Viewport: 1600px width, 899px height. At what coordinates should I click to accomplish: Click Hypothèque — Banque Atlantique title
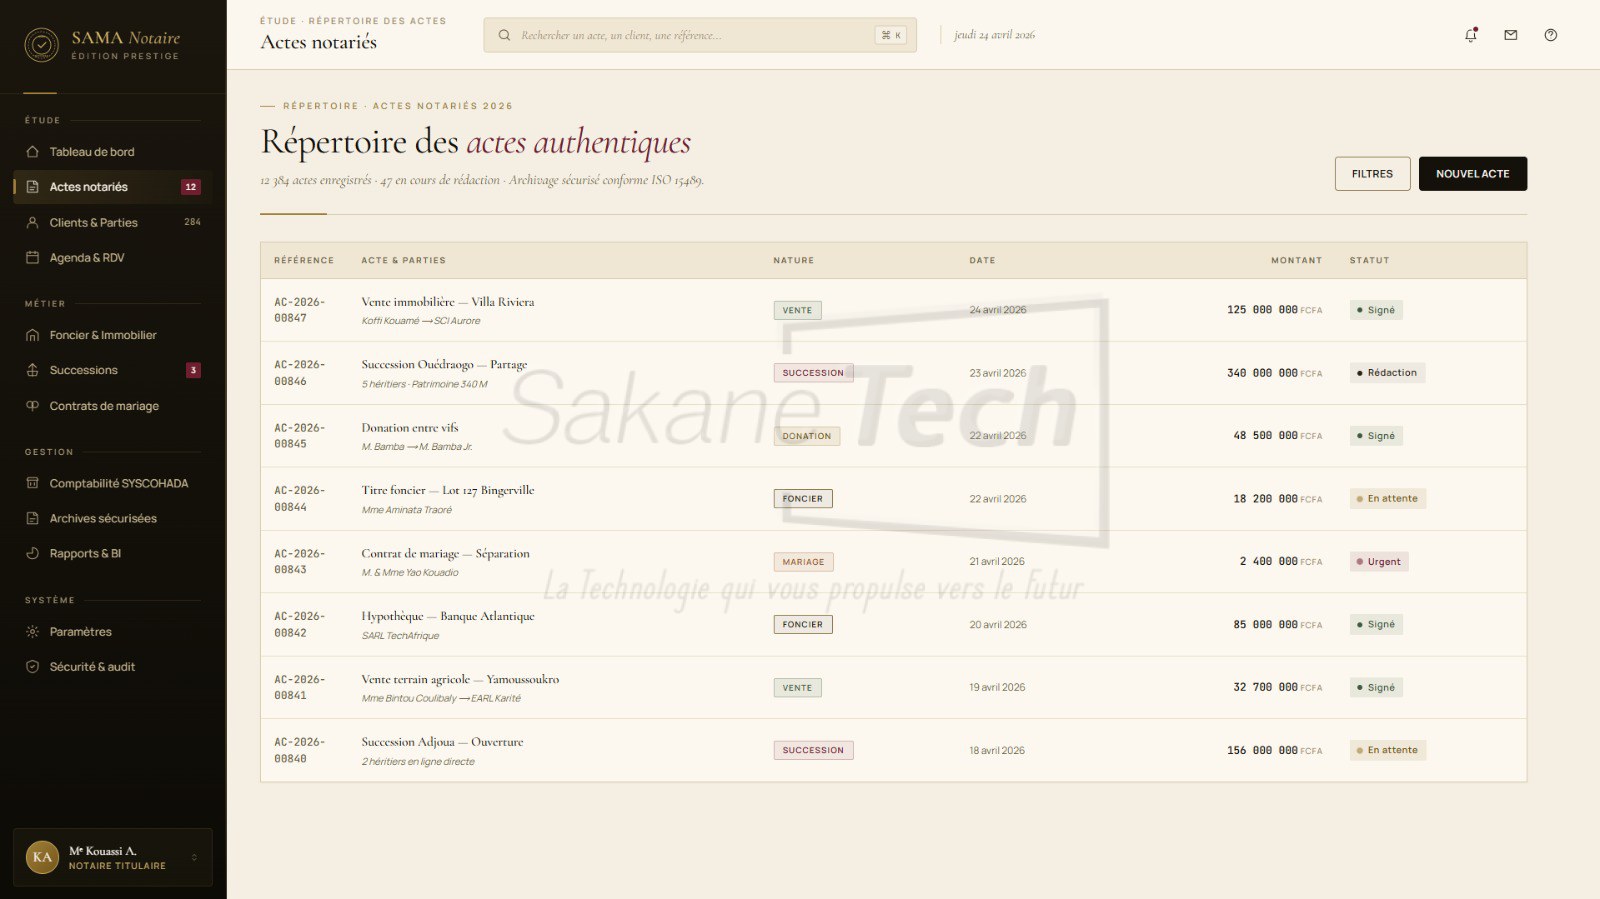click(448, 616)
